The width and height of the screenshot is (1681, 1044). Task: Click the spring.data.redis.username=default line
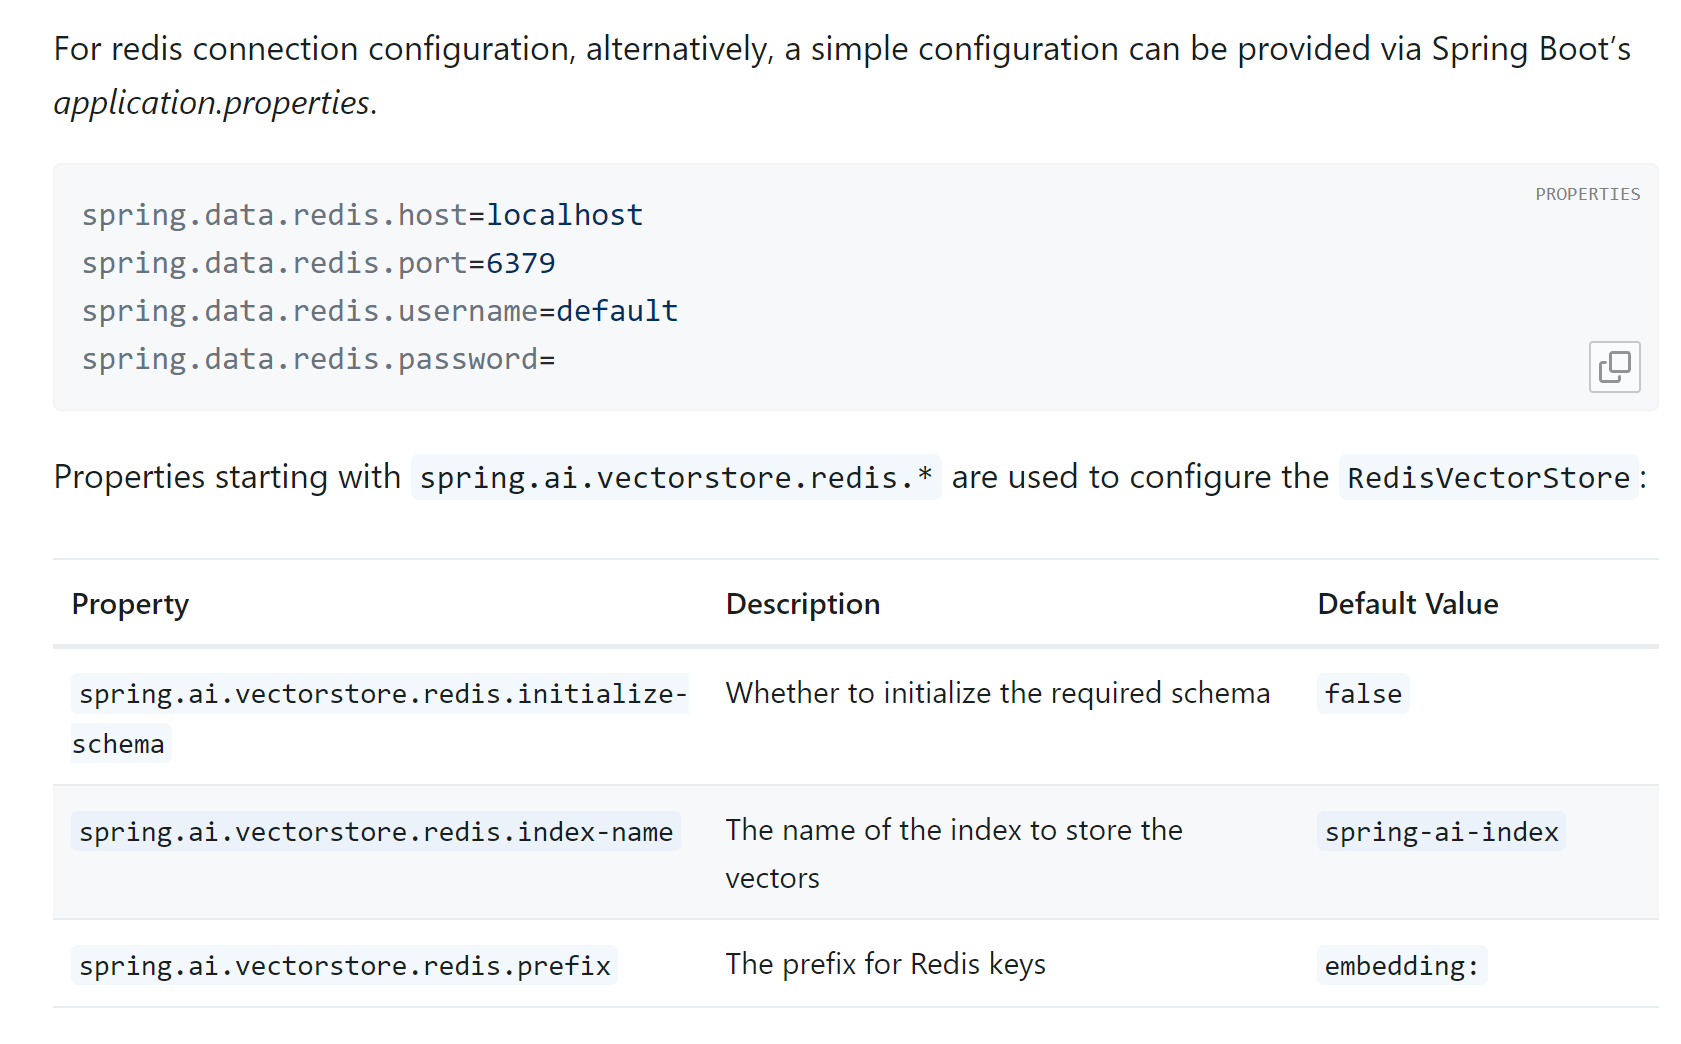[380, 311]
